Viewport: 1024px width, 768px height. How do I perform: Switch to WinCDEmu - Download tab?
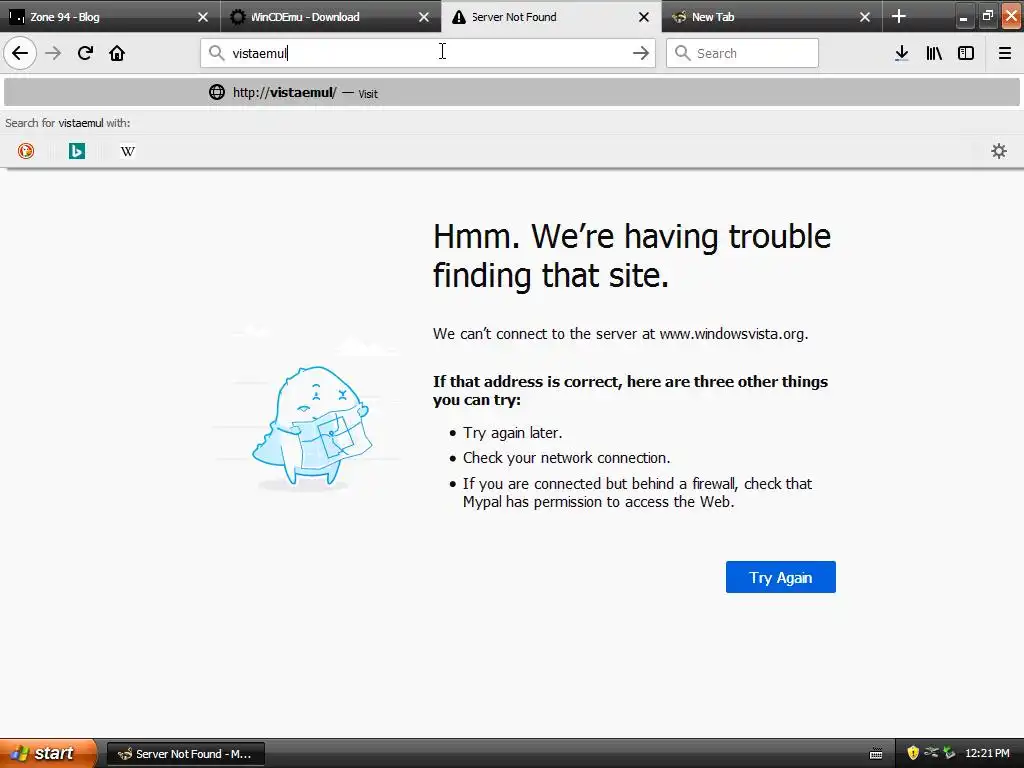click(x=331, y=16)
